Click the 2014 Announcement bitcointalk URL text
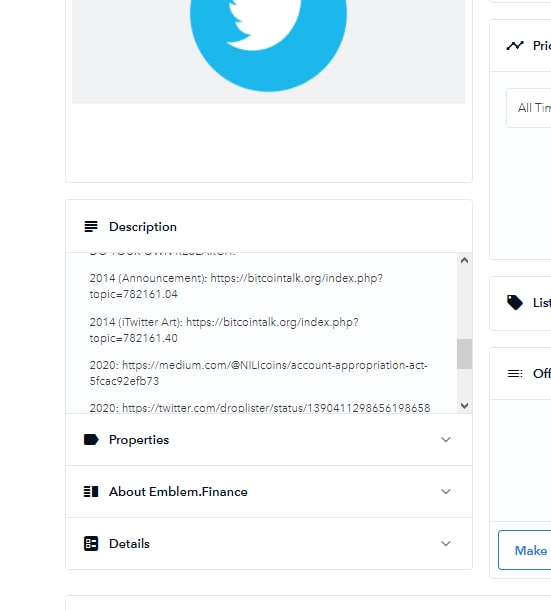 [x=236, y=286]
